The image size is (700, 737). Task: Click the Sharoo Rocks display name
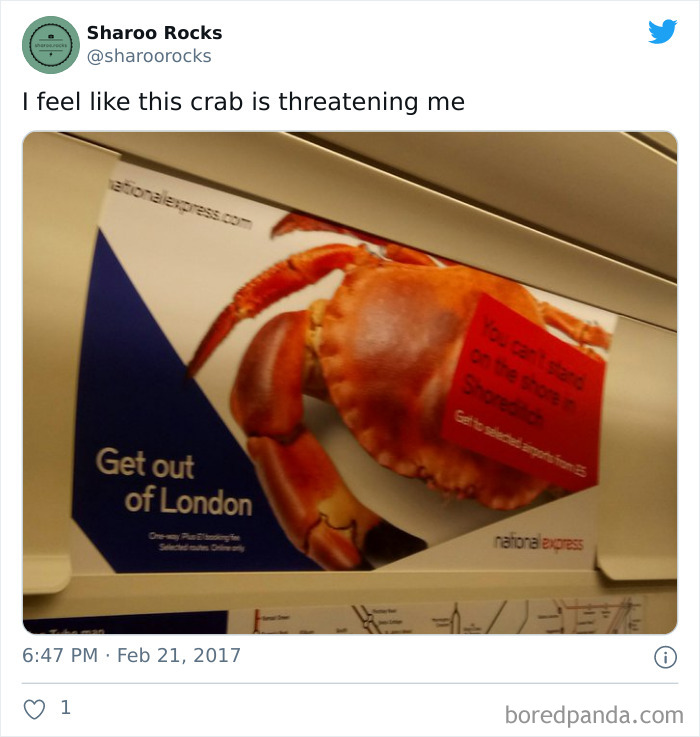coord(154,33)
